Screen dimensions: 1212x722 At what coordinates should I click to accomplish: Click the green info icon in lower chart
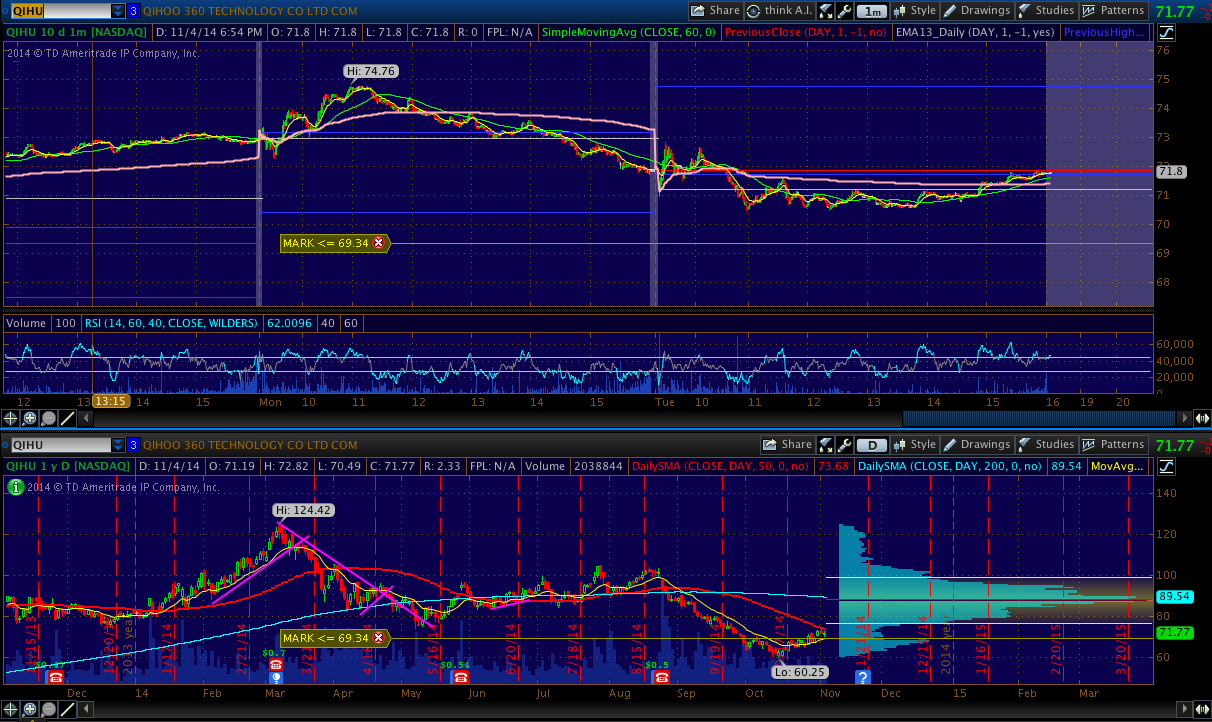click(x=15, y=487)
